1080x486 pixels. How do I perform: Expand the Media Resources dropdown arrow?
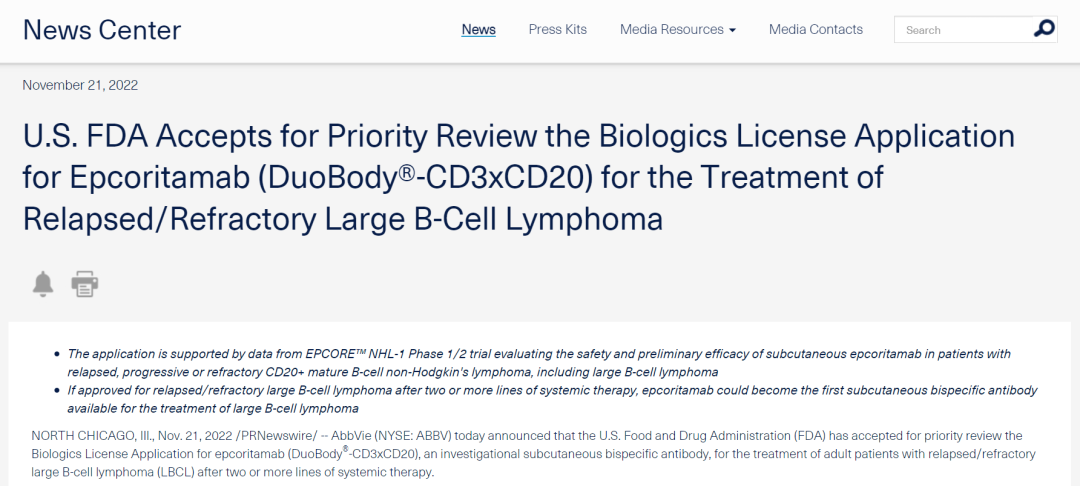click(732, 30)
